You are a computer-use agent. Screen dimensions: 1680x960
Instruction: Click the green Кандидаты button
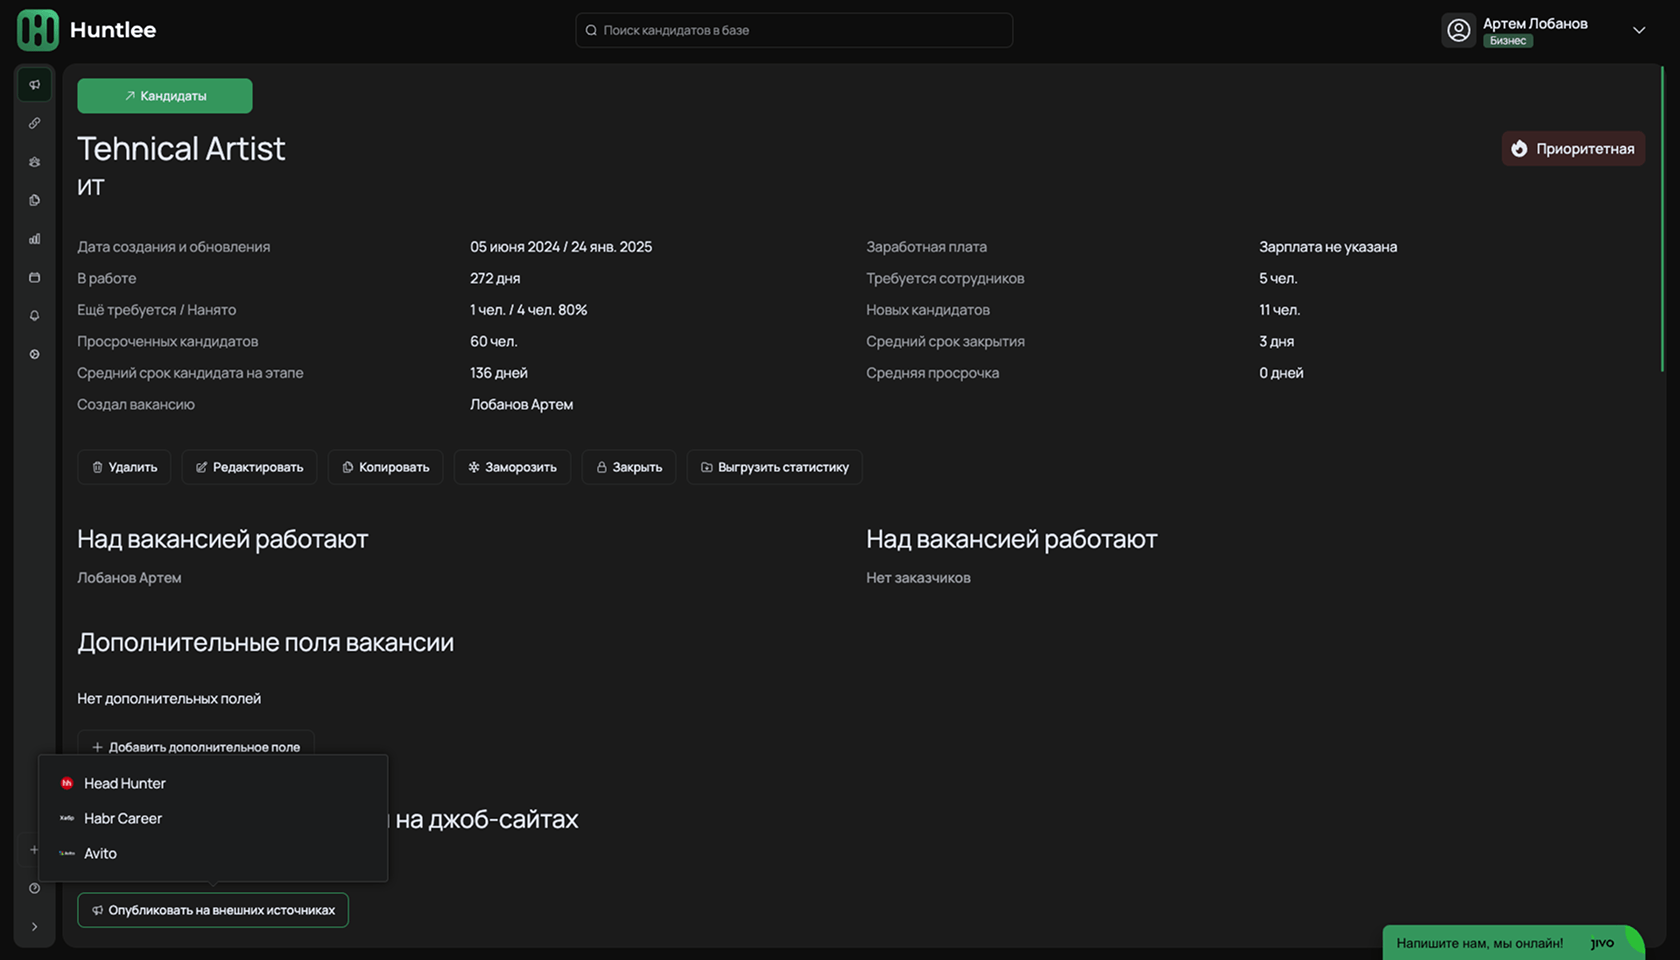coord(165,96)
